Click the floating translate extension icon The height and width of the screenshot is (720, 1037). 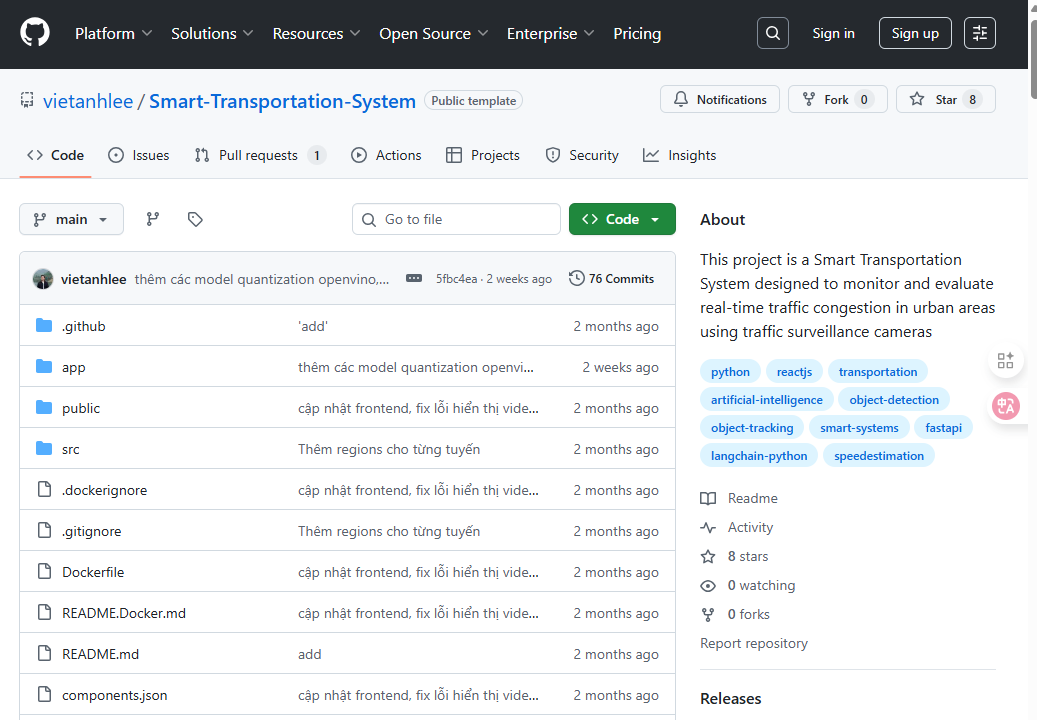click(x=1005, y=406)
